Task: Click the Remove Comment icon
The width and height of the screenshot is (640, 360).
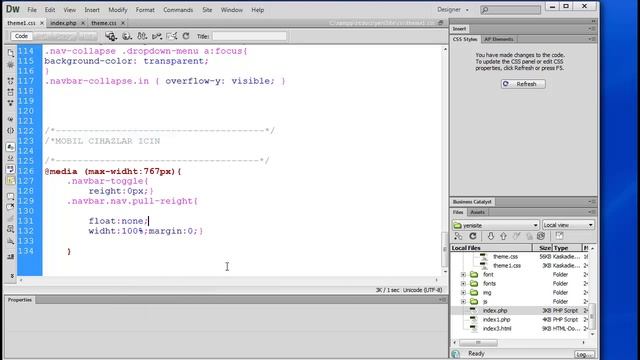Action: 11,207
